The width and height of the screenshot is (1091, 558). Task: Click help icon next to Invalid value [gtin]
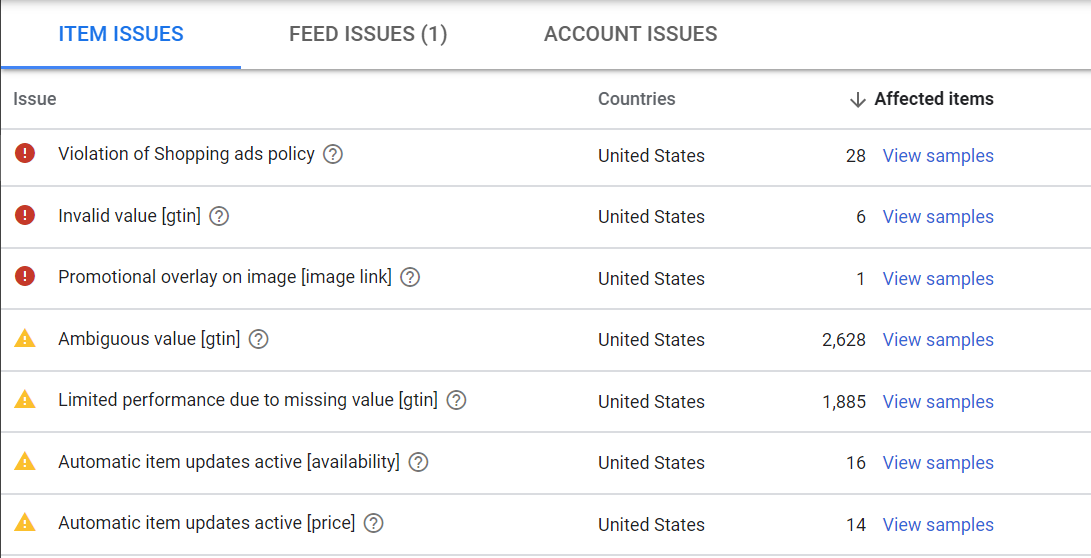[x=219, y=216]
